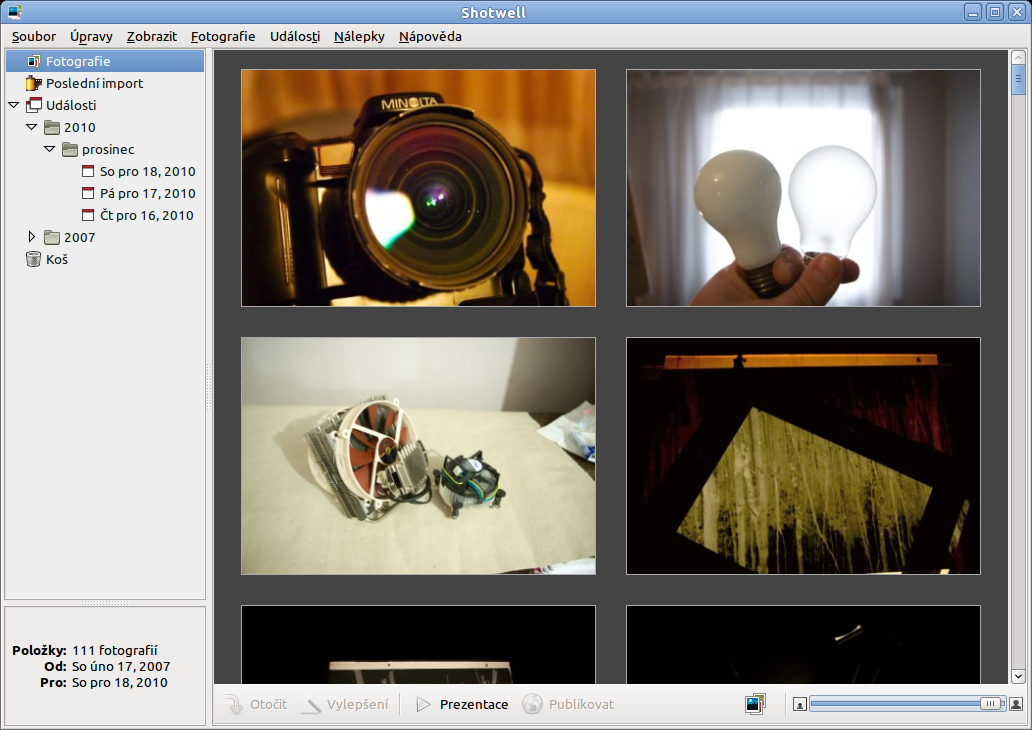The image size is (1032, 730).
Task: Click the scrollbar down arrow
Action: point(1018,676)
